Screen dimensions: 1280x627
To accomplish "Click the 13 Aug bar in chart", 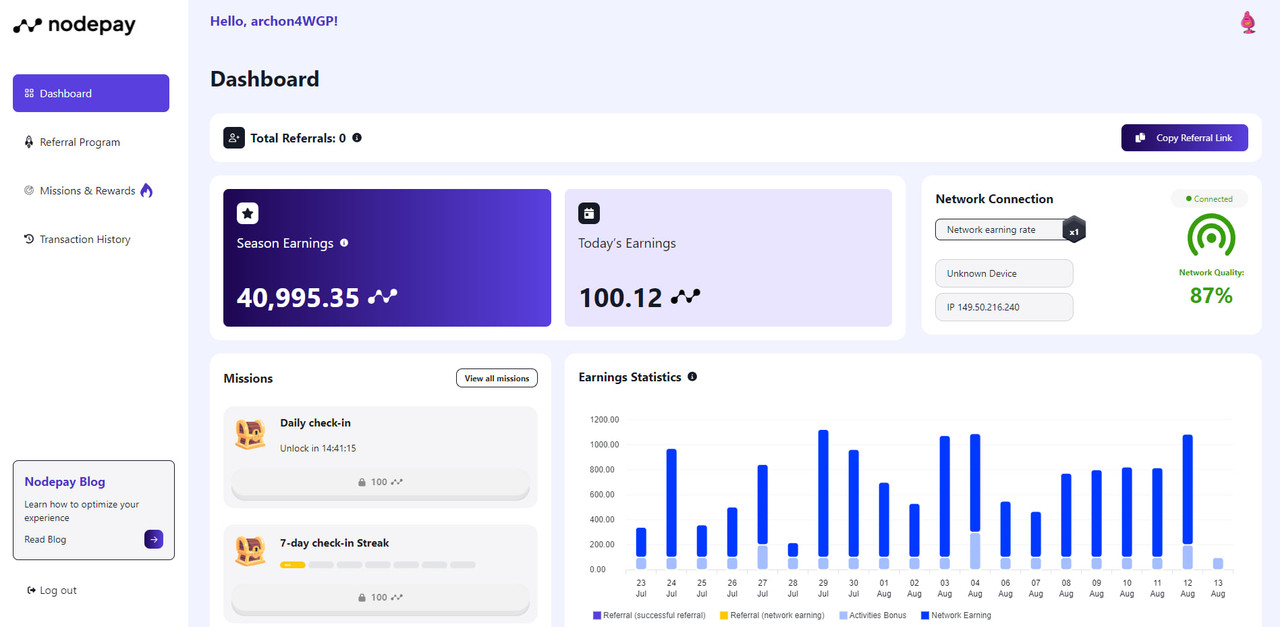I will [1218, 564].
